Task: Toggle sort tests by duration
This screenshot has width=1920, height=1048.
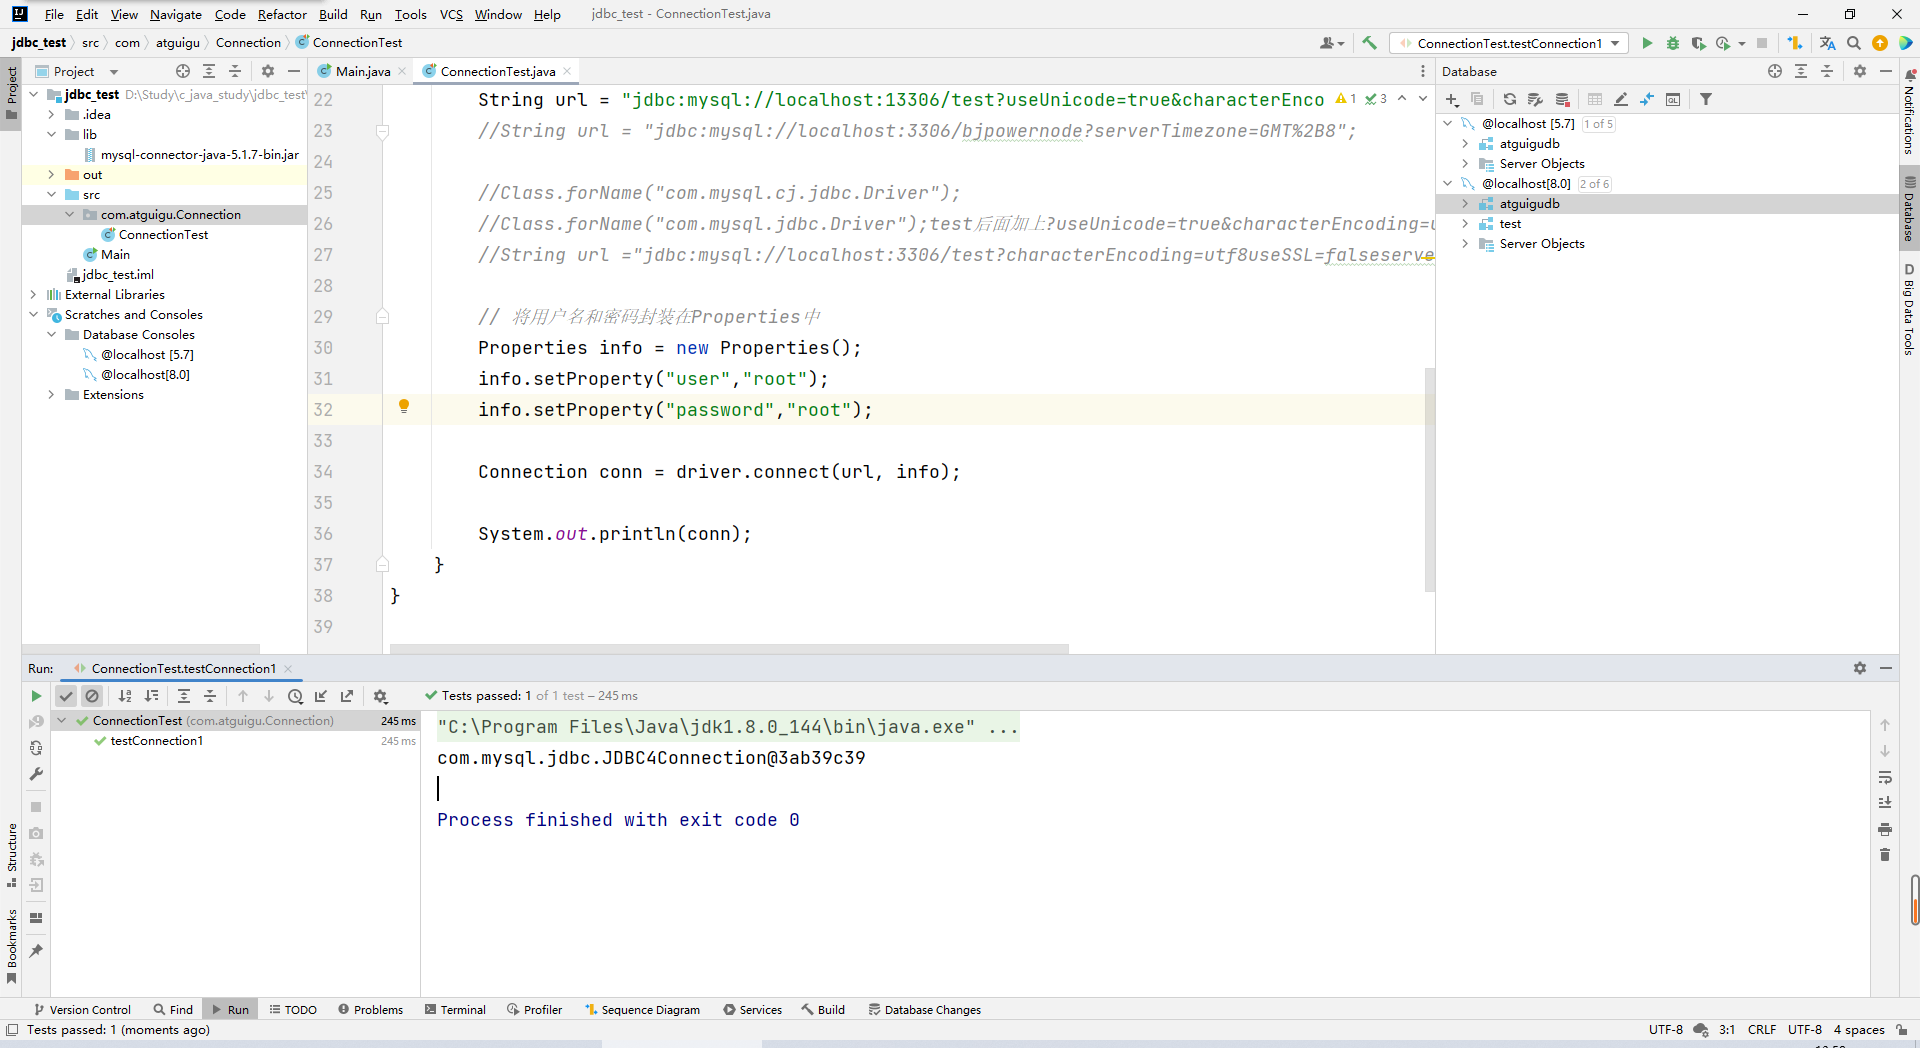Action: [x=151, y=696]
